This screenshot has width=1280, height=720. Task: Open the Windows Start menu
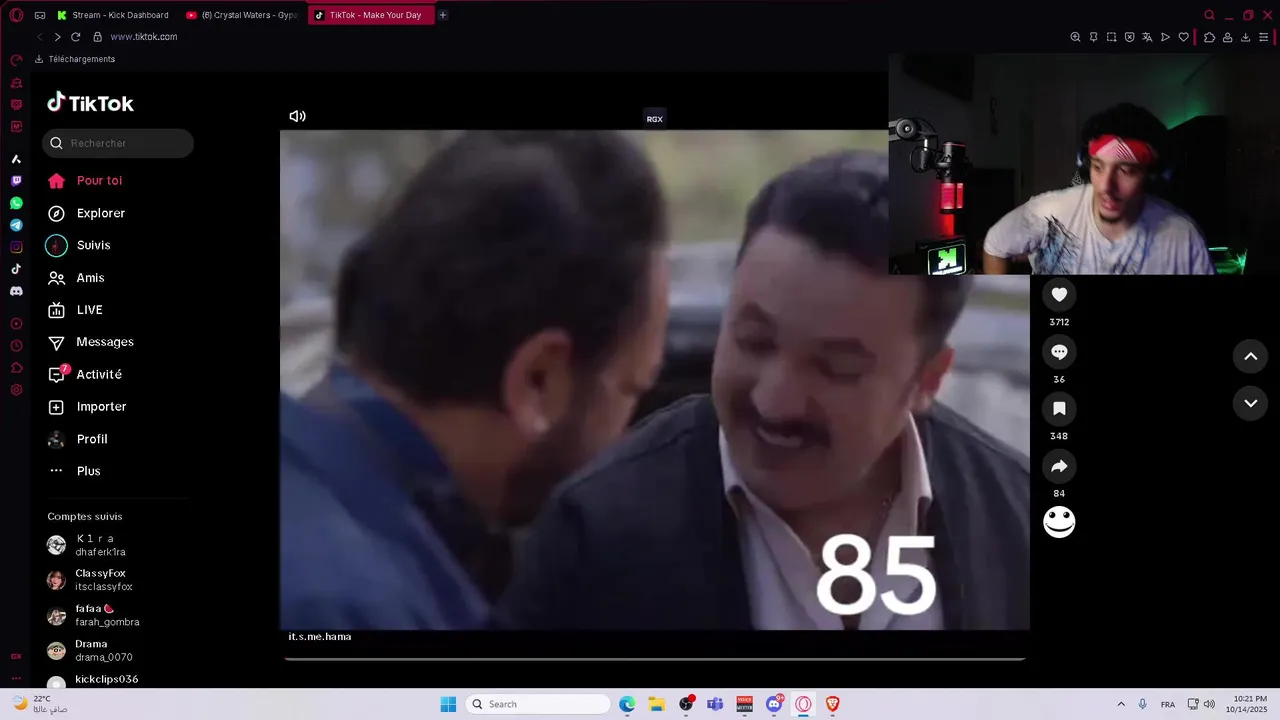tap(448, 704)
